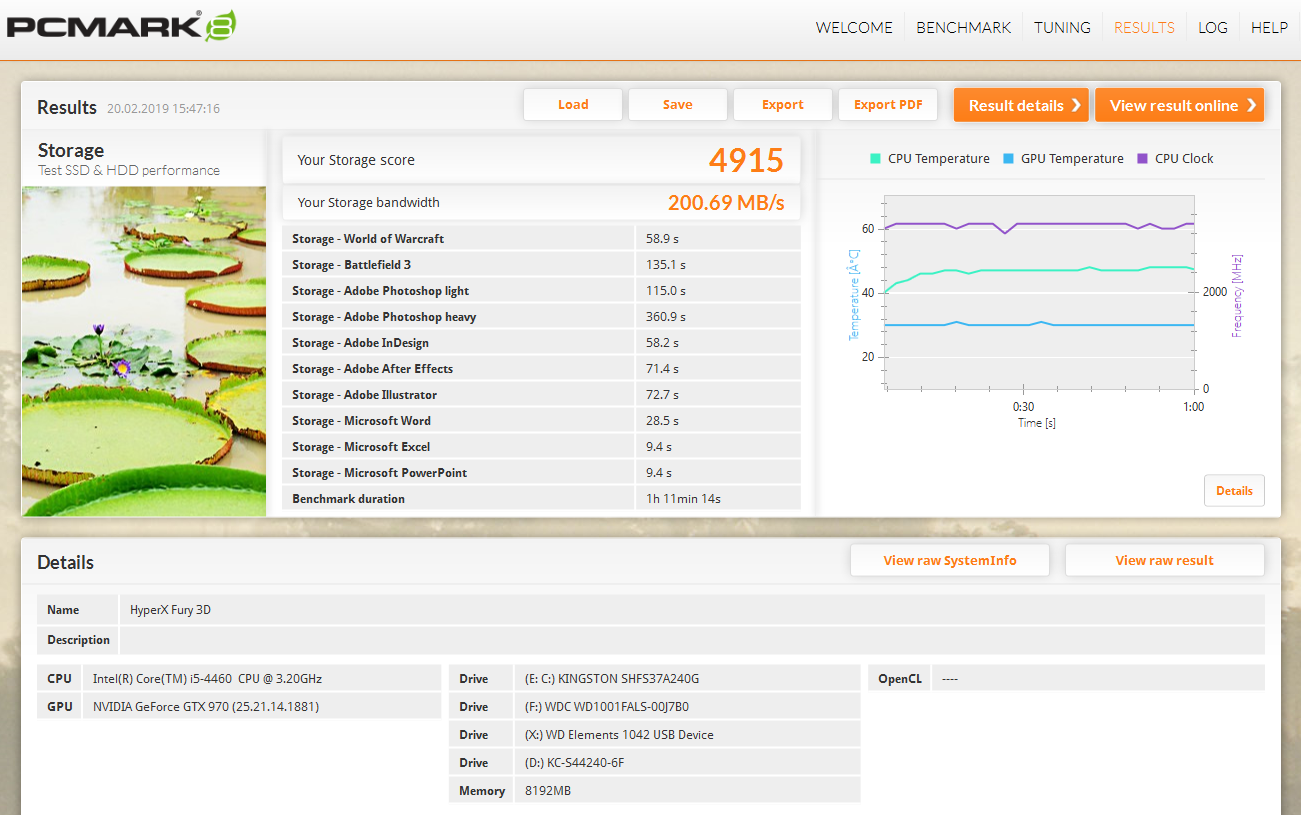Click the Adobe Photoshop light row
Viewport: 1301px width, 815px height.
coord(541,291)
